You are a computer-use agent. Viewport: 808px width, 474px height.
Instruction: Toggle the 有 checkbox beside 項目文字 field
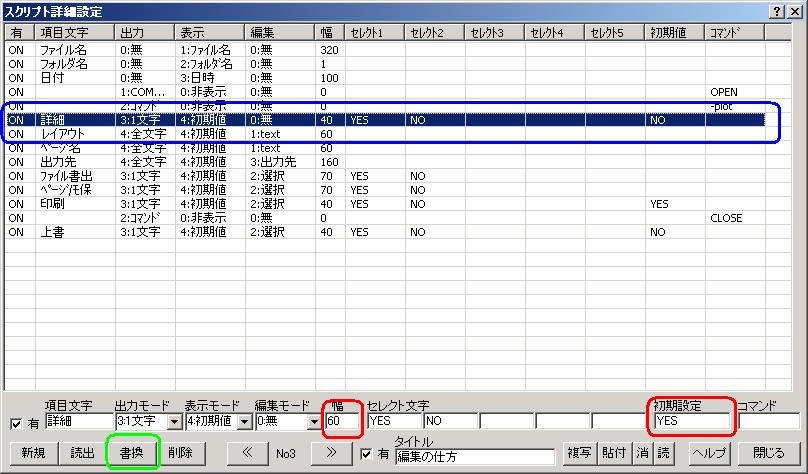[x=15, y=423]
